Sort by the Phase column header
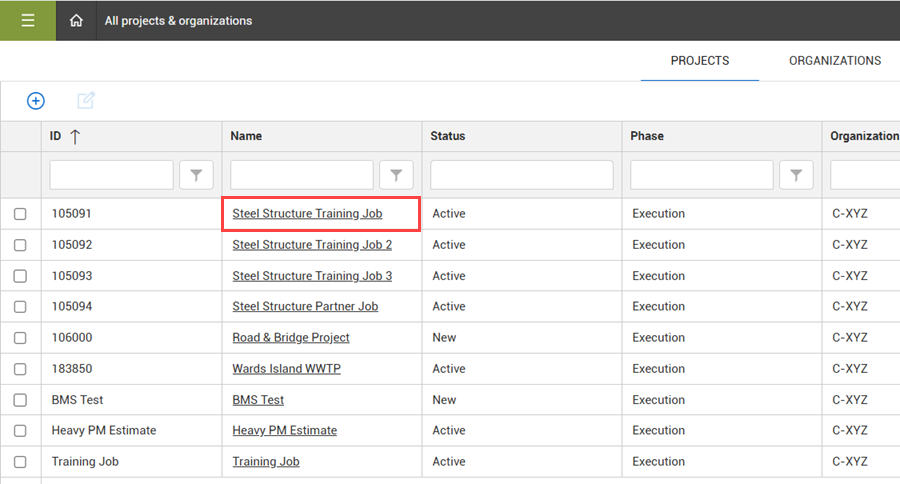The height and width of the screenshot is (484, 900). click(x=647, y=136)
